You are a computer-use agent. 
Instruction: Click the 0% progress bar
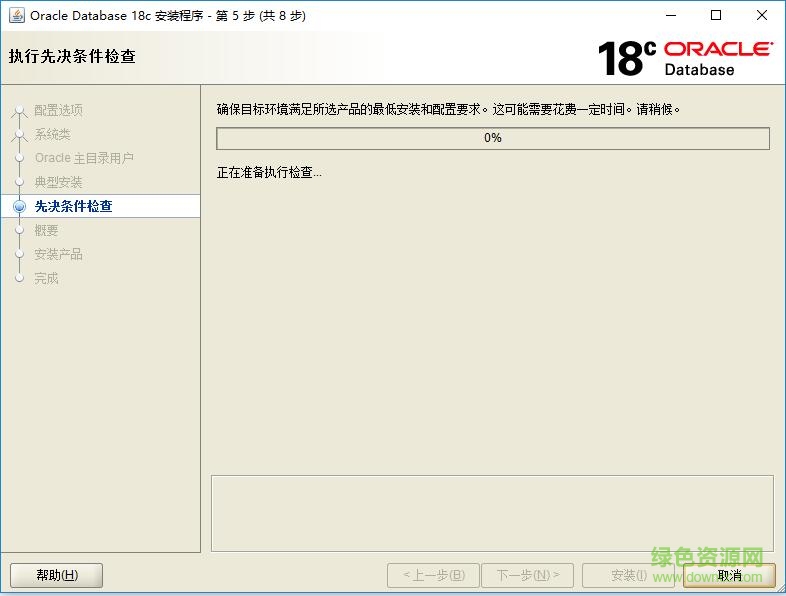pyautogui.click(x=493, y=138)
